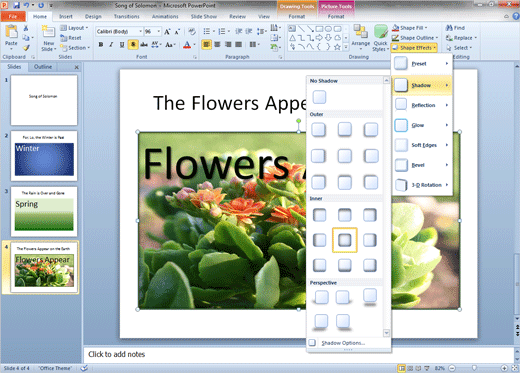
Task: Open the Calibri font name box
Action: (x=119, y=31)
